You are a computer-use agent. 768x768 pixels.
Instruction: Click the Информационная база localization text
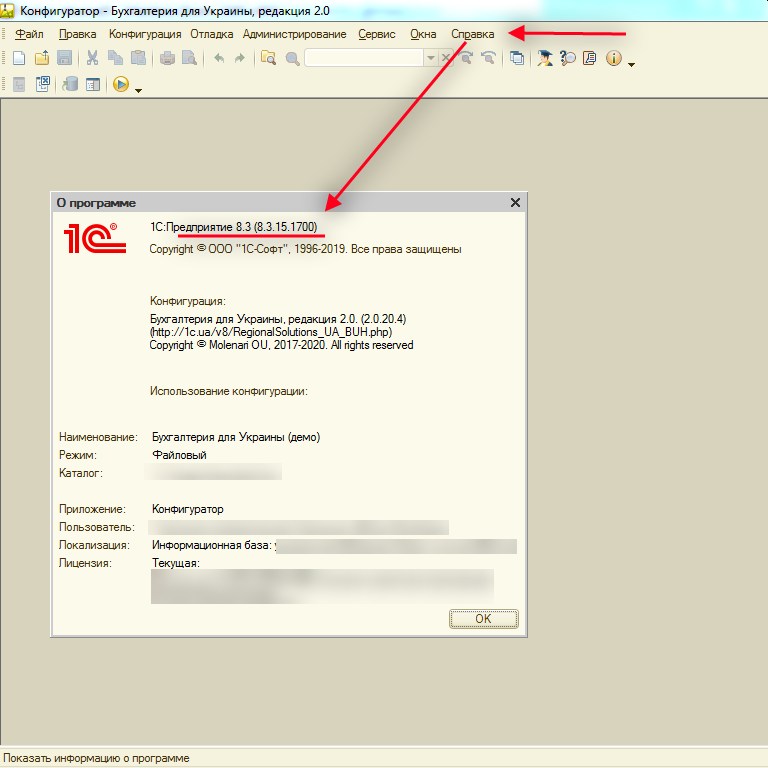[212, 545]
